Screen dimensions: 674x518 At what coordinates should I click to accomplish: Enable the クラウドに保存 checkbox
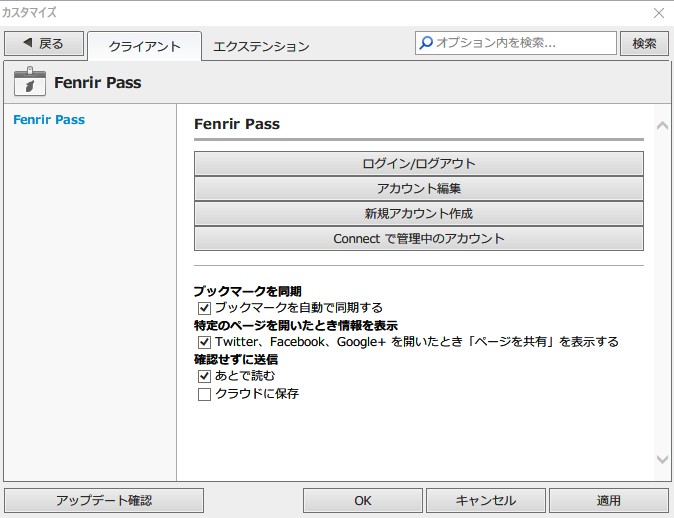tap(204, 394)
